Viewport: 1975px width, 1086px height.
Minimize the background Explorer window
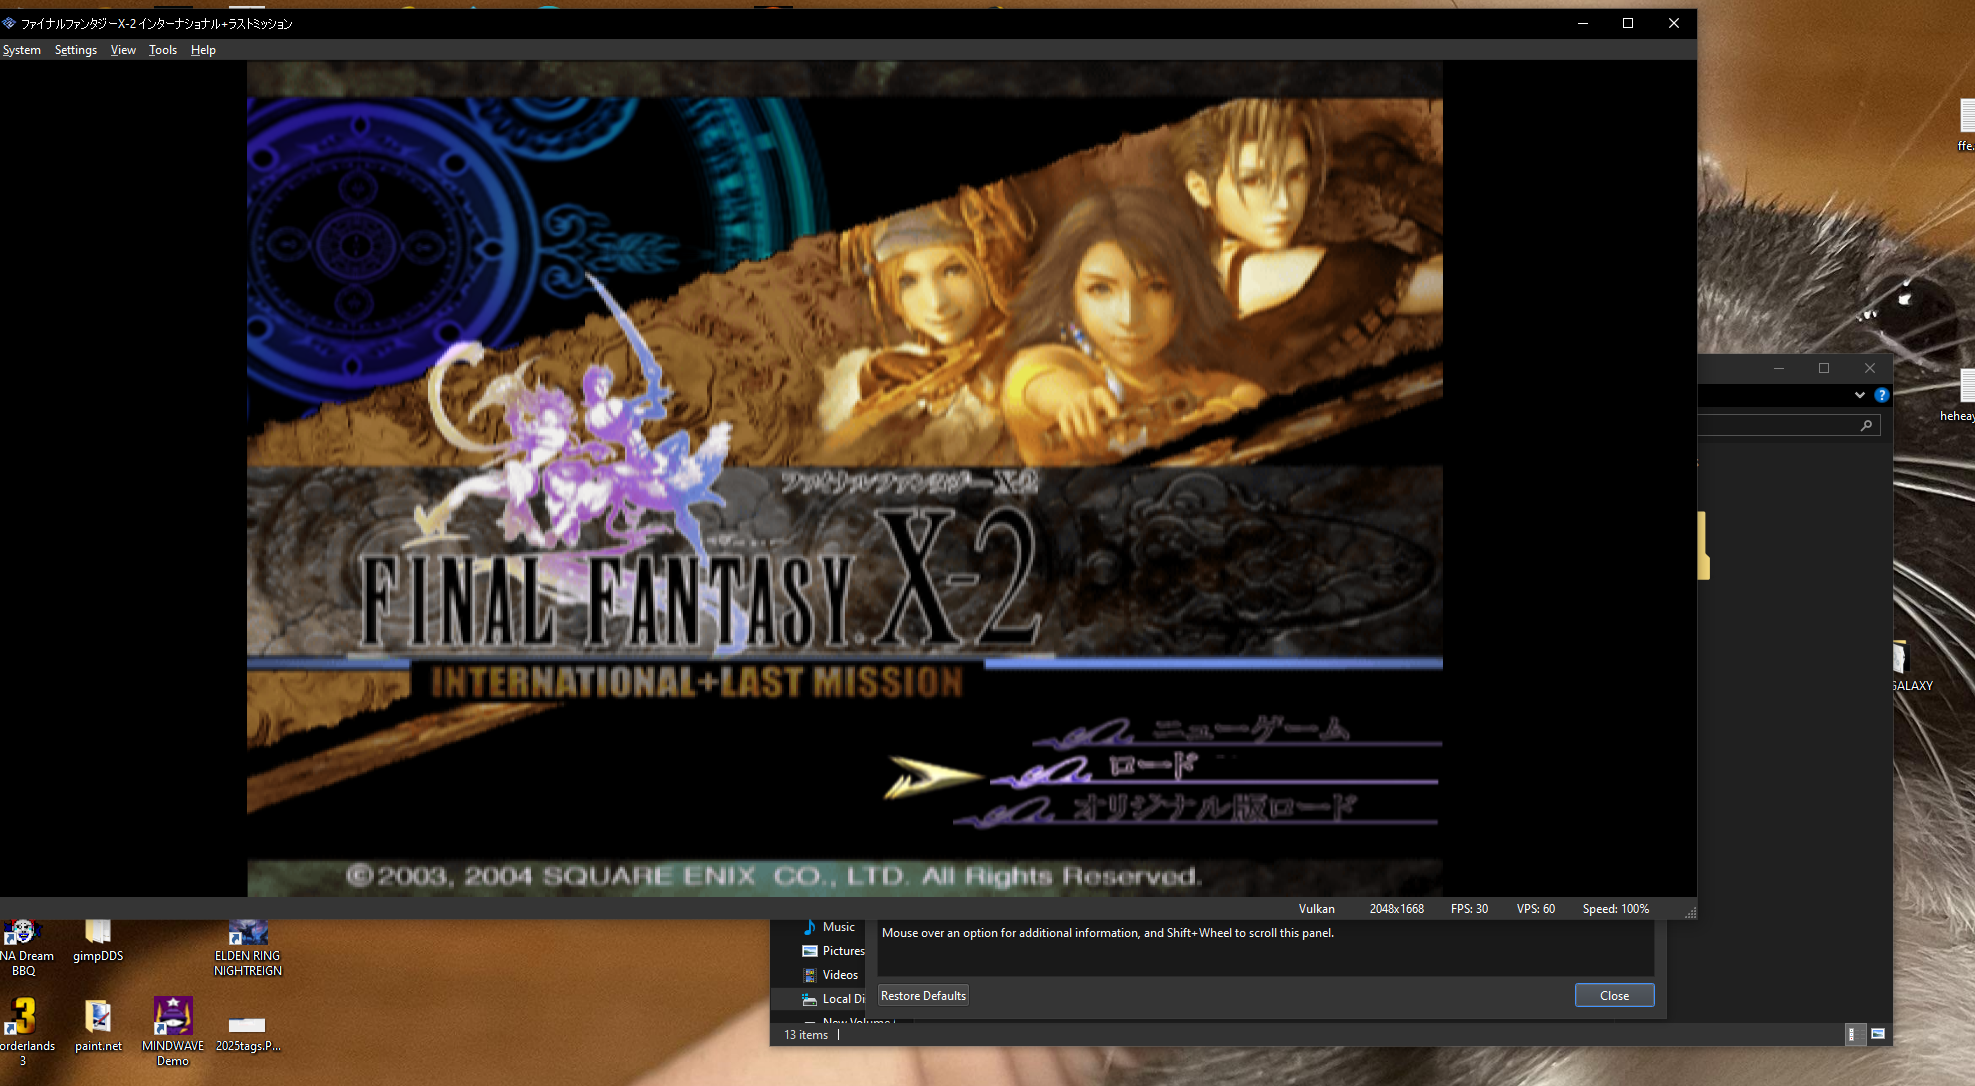point(1778,368)
